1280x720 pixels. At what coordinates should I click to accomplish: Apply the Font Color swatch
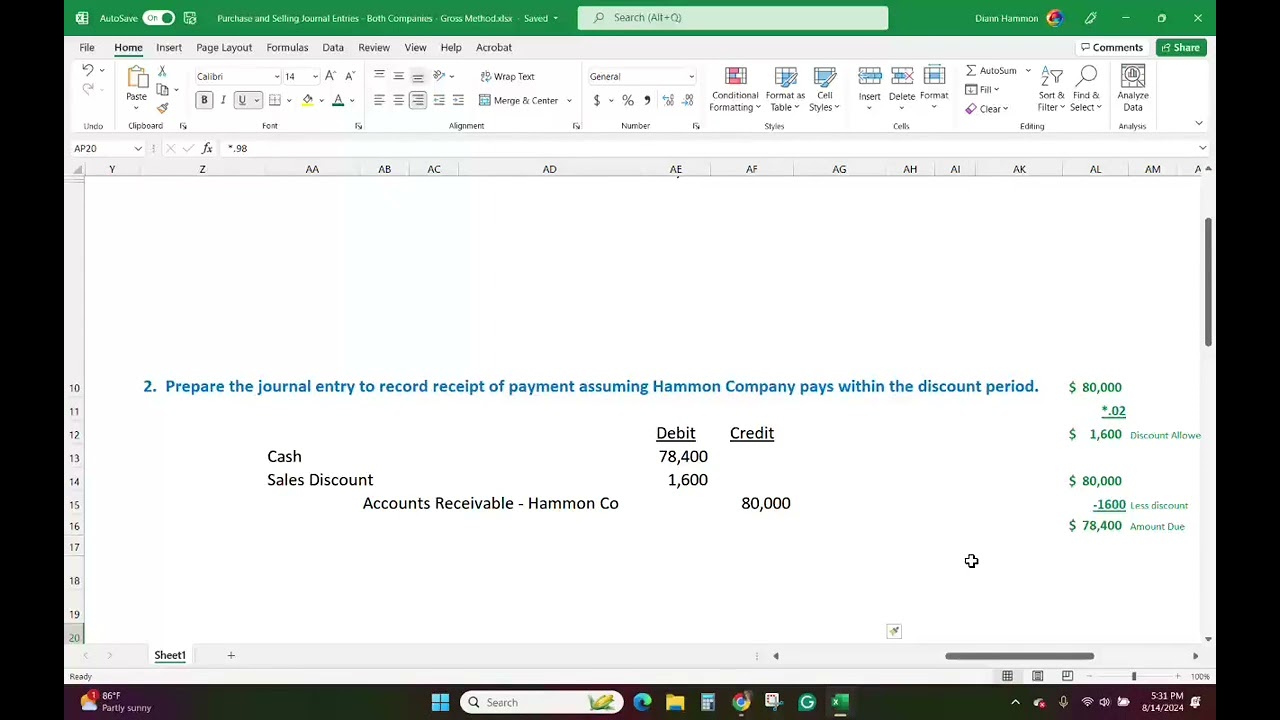(x=338, y=100)
